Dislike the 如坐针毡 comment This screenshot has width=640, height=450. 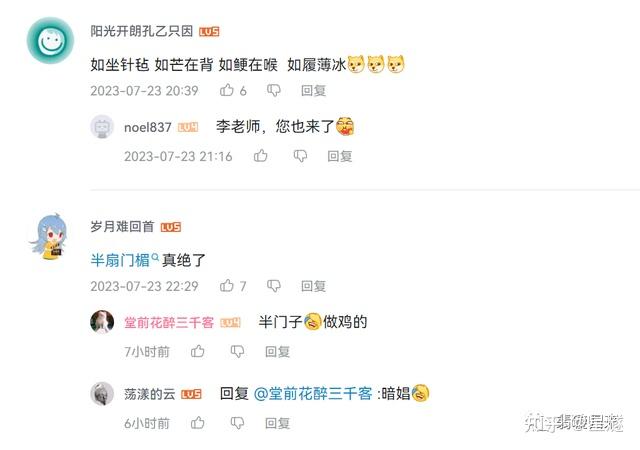273,90
